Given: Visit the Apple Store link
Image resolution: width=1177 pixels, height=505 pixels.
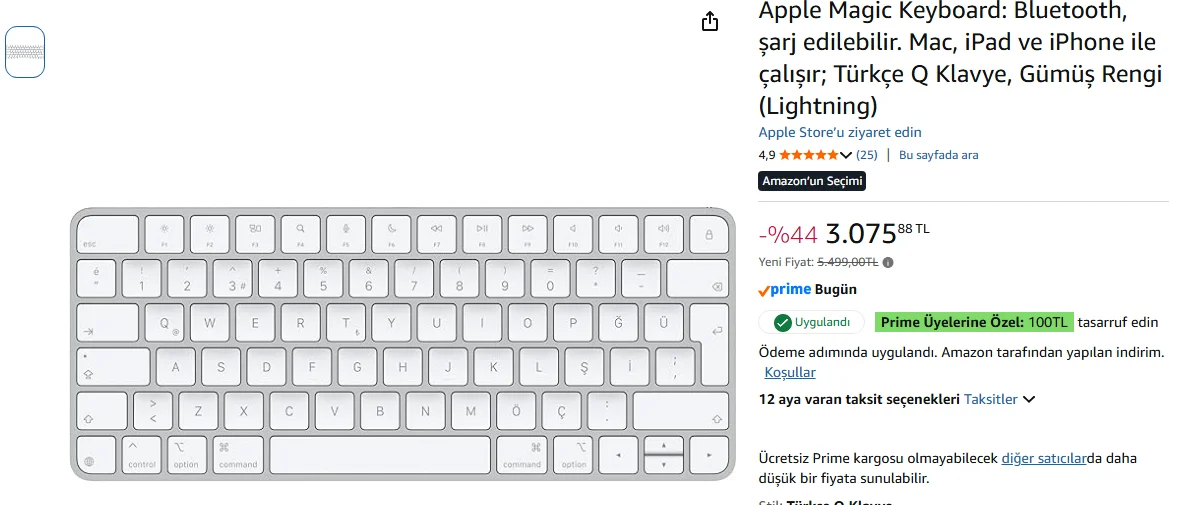Looking at the screenshot, I should (840, 132).
